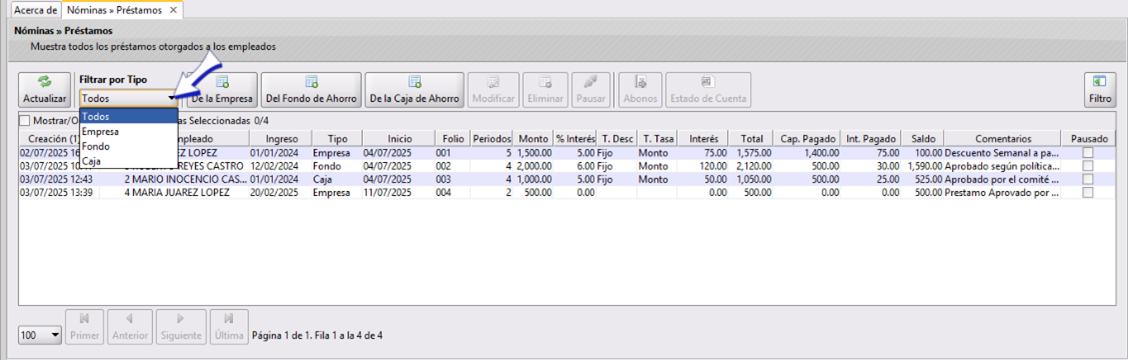
Task: Check Pausado for folio 001 row
Action: click(x=1089, y=153)
